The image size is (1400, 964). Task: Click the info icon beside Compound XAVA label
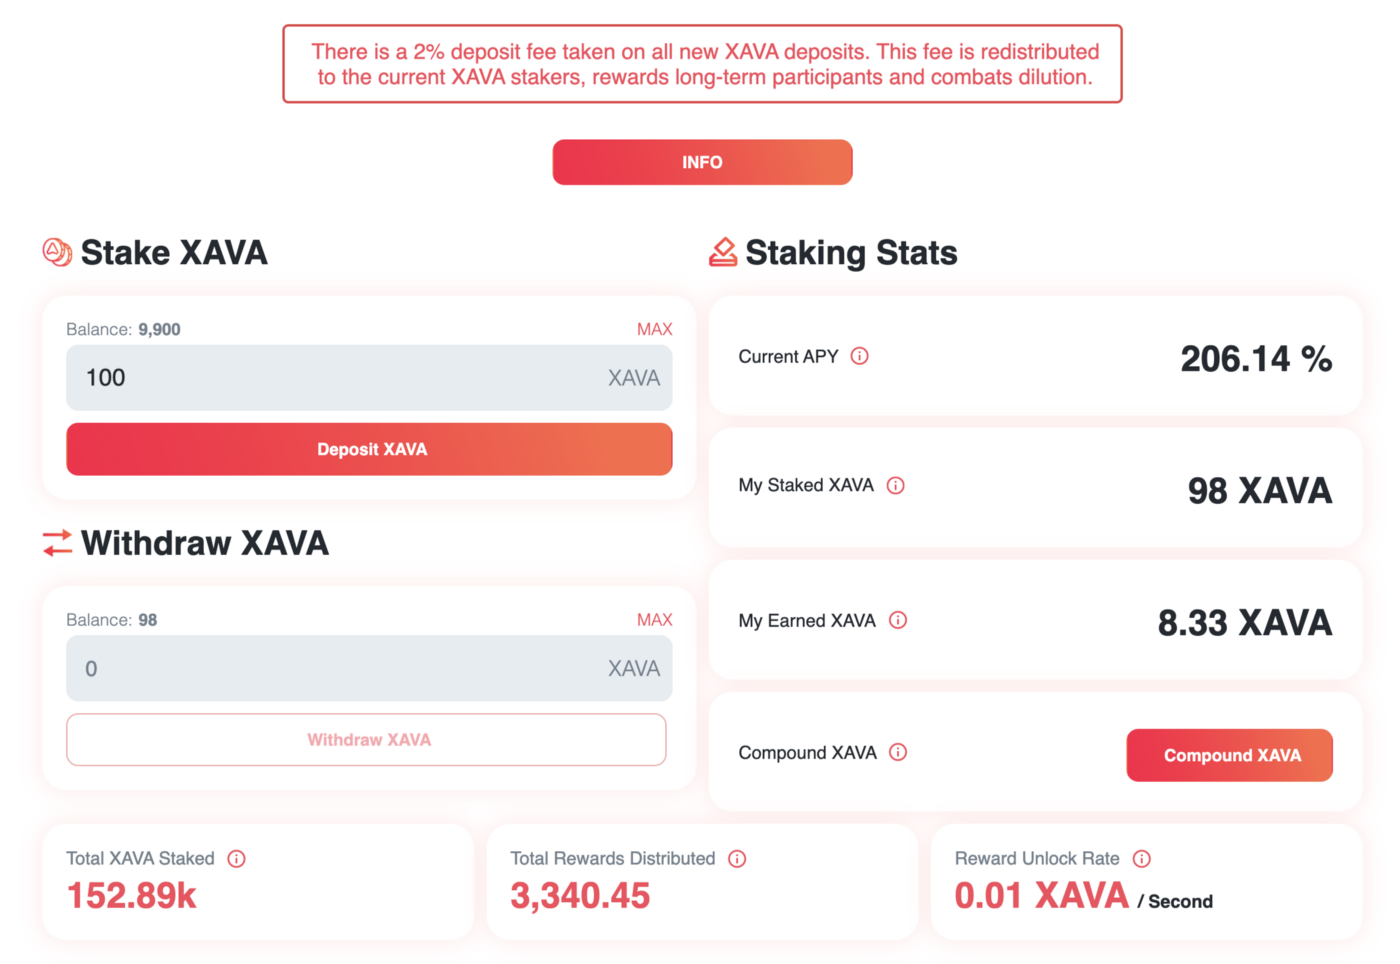(x=898, y=752)
